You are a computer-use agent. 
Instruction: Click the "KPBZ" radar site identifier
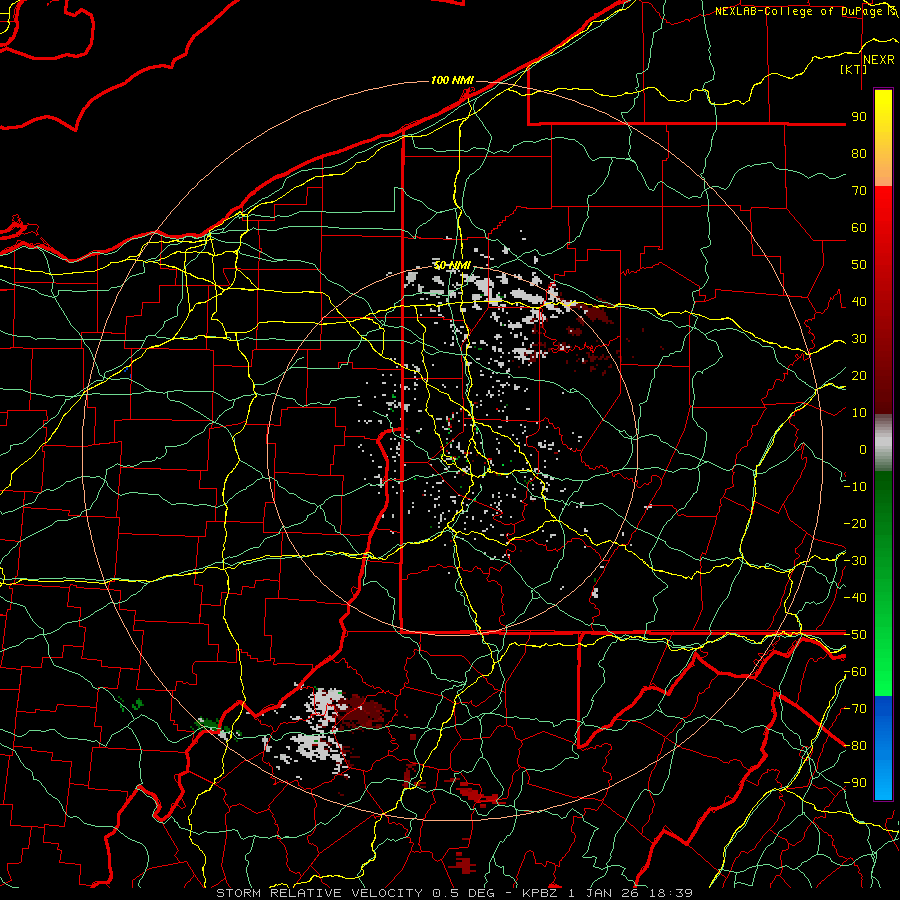pos(542,893)
